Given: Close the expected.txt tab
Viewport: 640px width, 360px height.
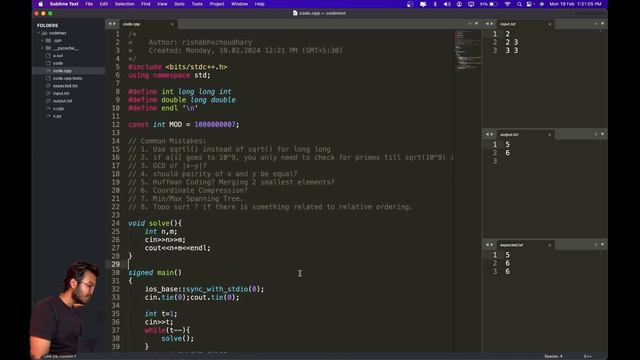Looking at the screenshot, I should click(x=549, y=245).
